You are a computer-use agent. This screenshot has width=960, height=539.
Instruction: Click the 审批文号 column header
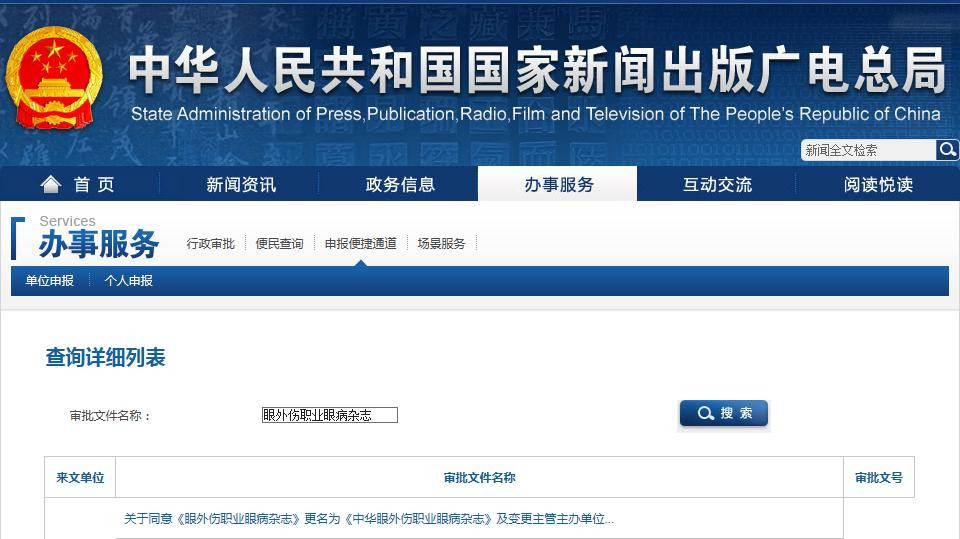click(x=878, y=478)
